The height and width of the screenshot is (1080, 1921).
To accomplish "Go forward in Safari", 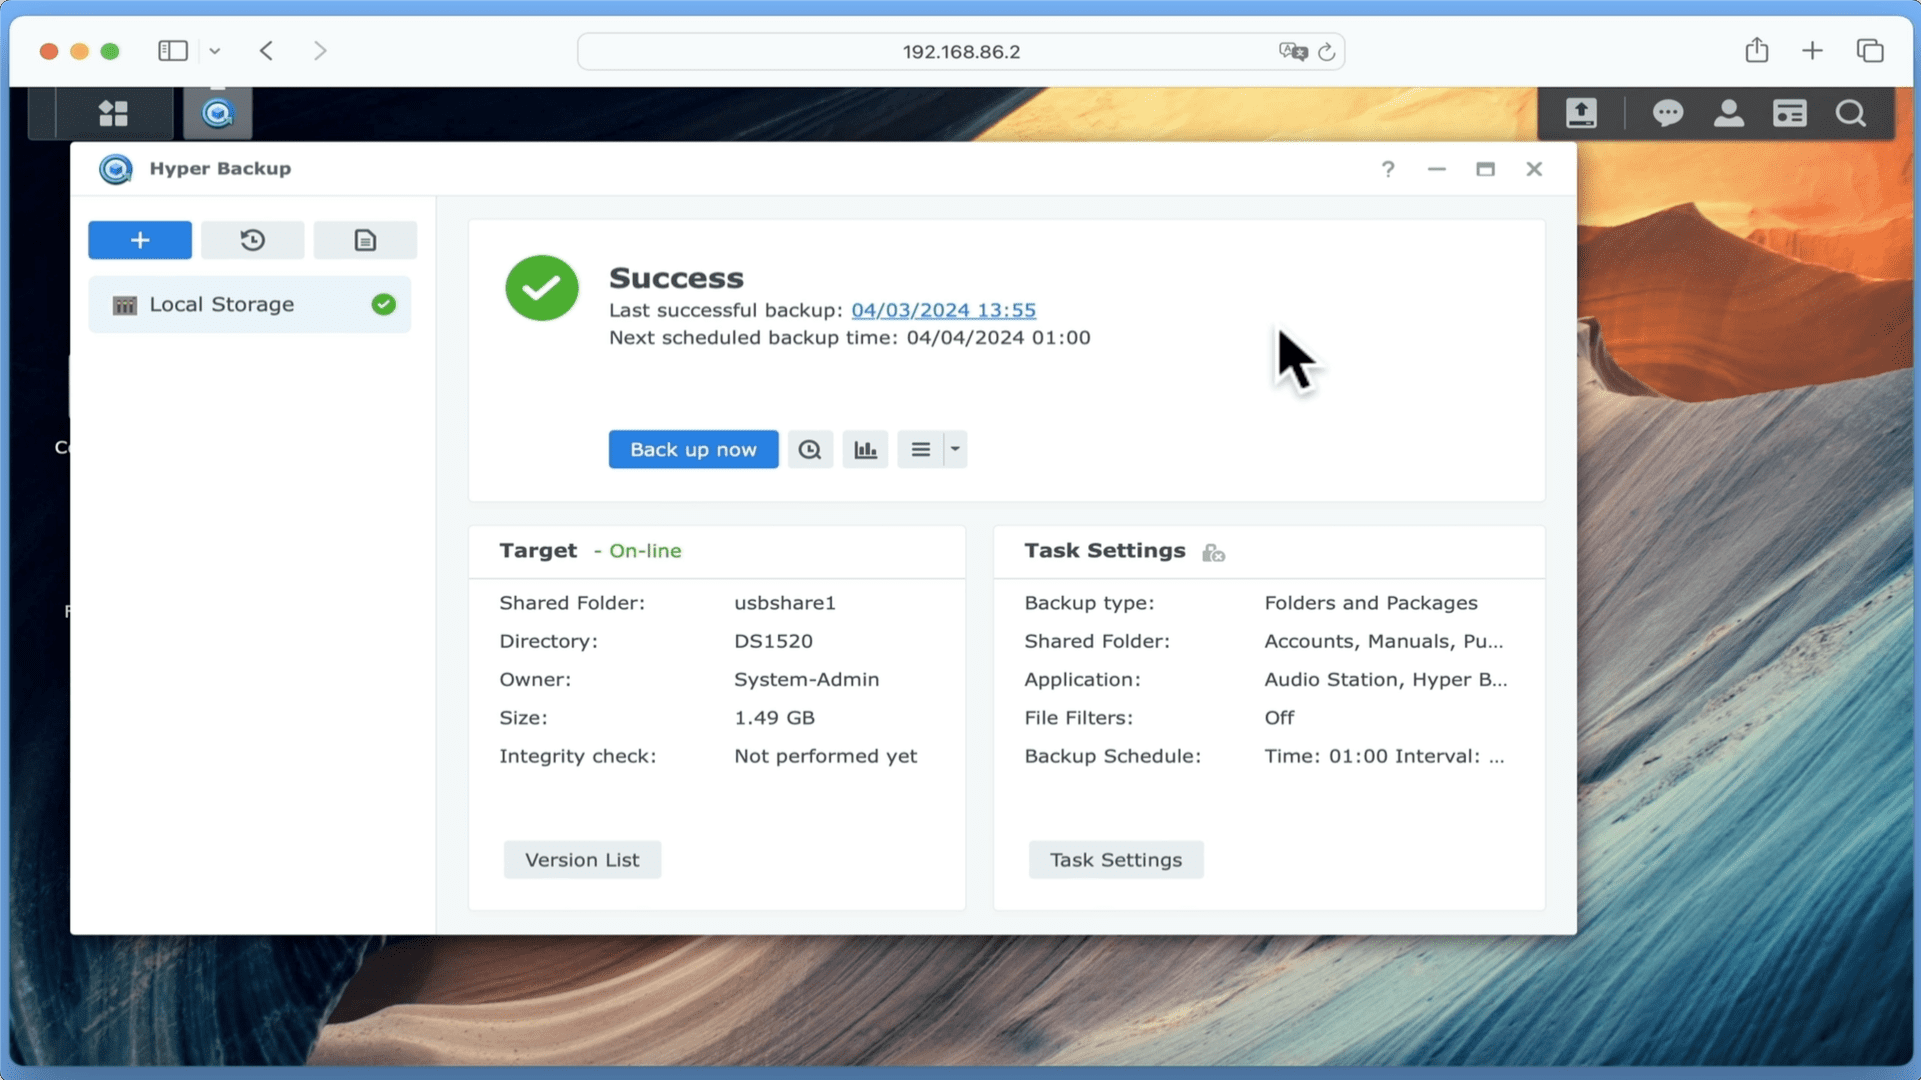I will 320,51.
